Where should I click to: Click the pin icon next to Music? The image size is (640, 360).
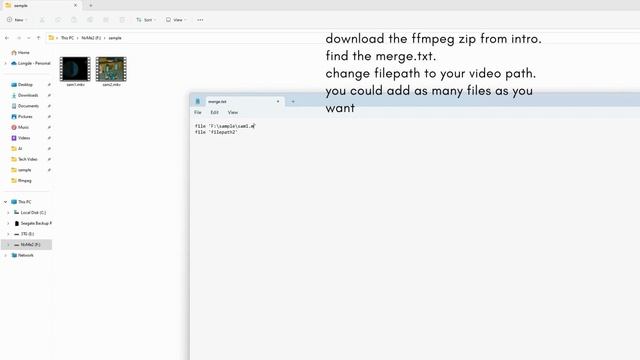point(49,127)
